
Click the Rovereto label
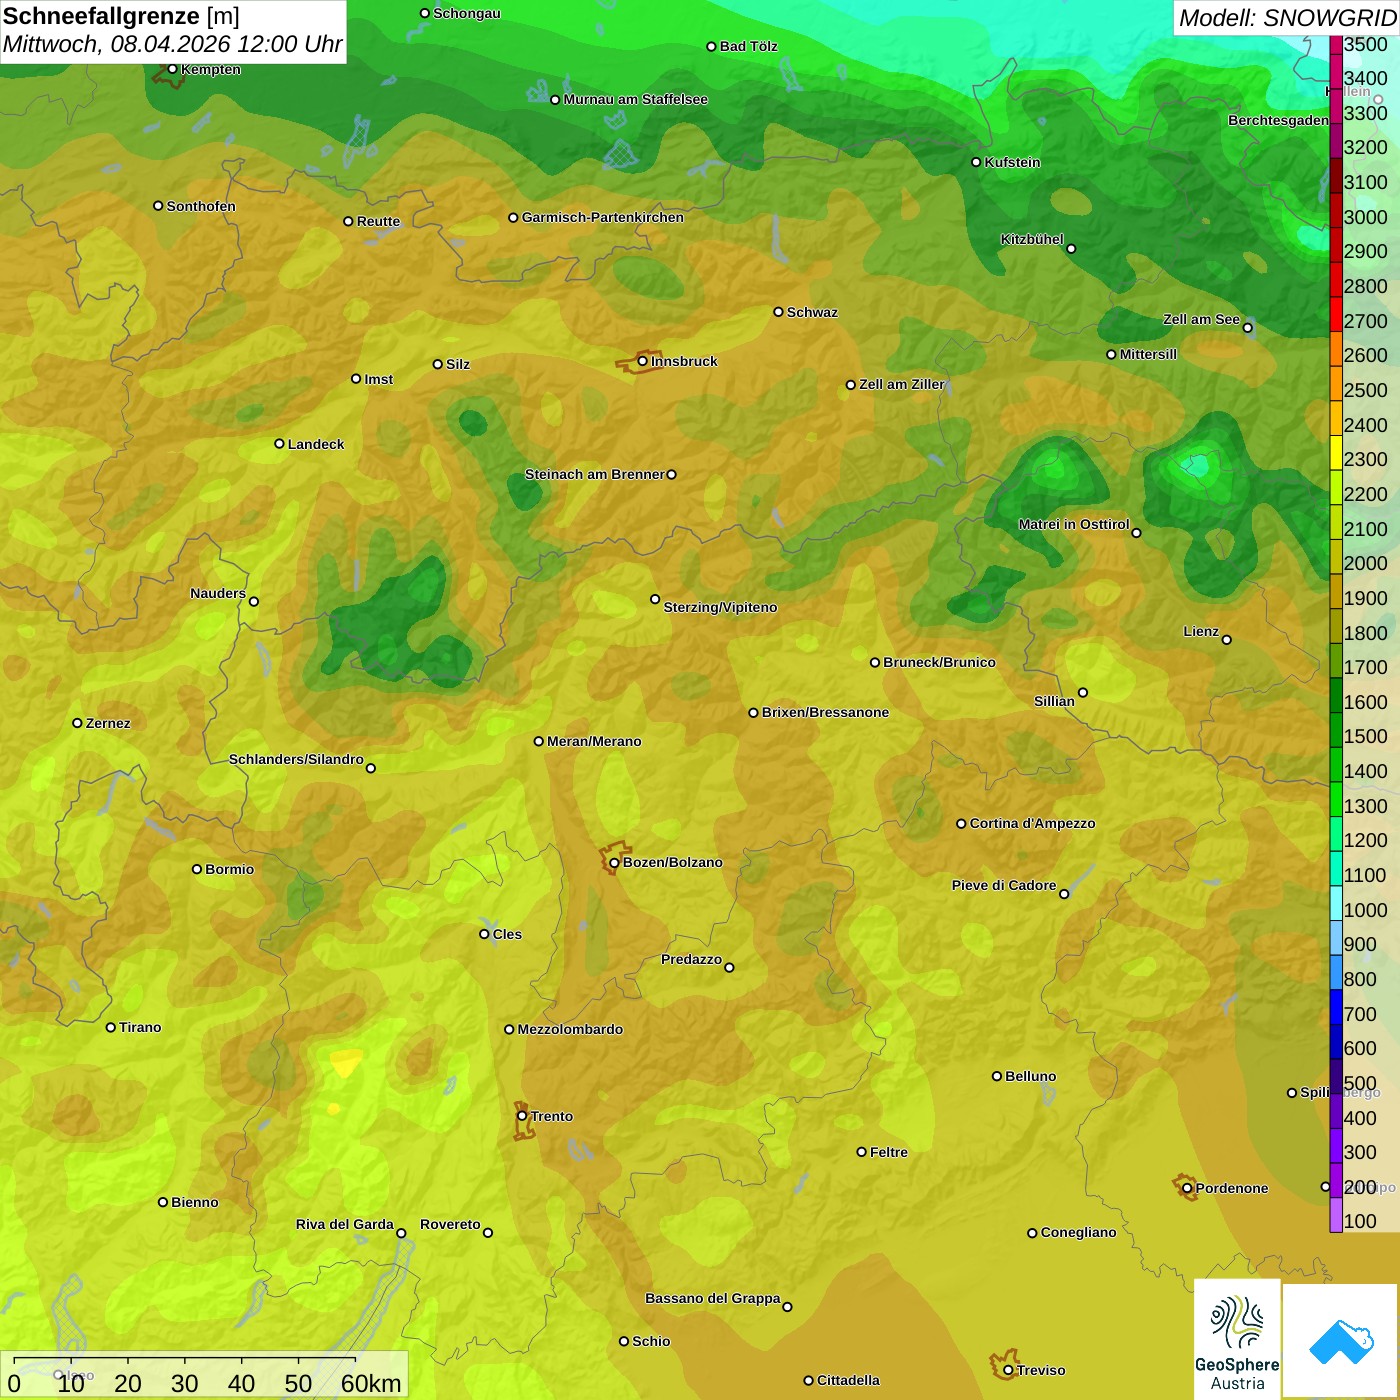450,1224
